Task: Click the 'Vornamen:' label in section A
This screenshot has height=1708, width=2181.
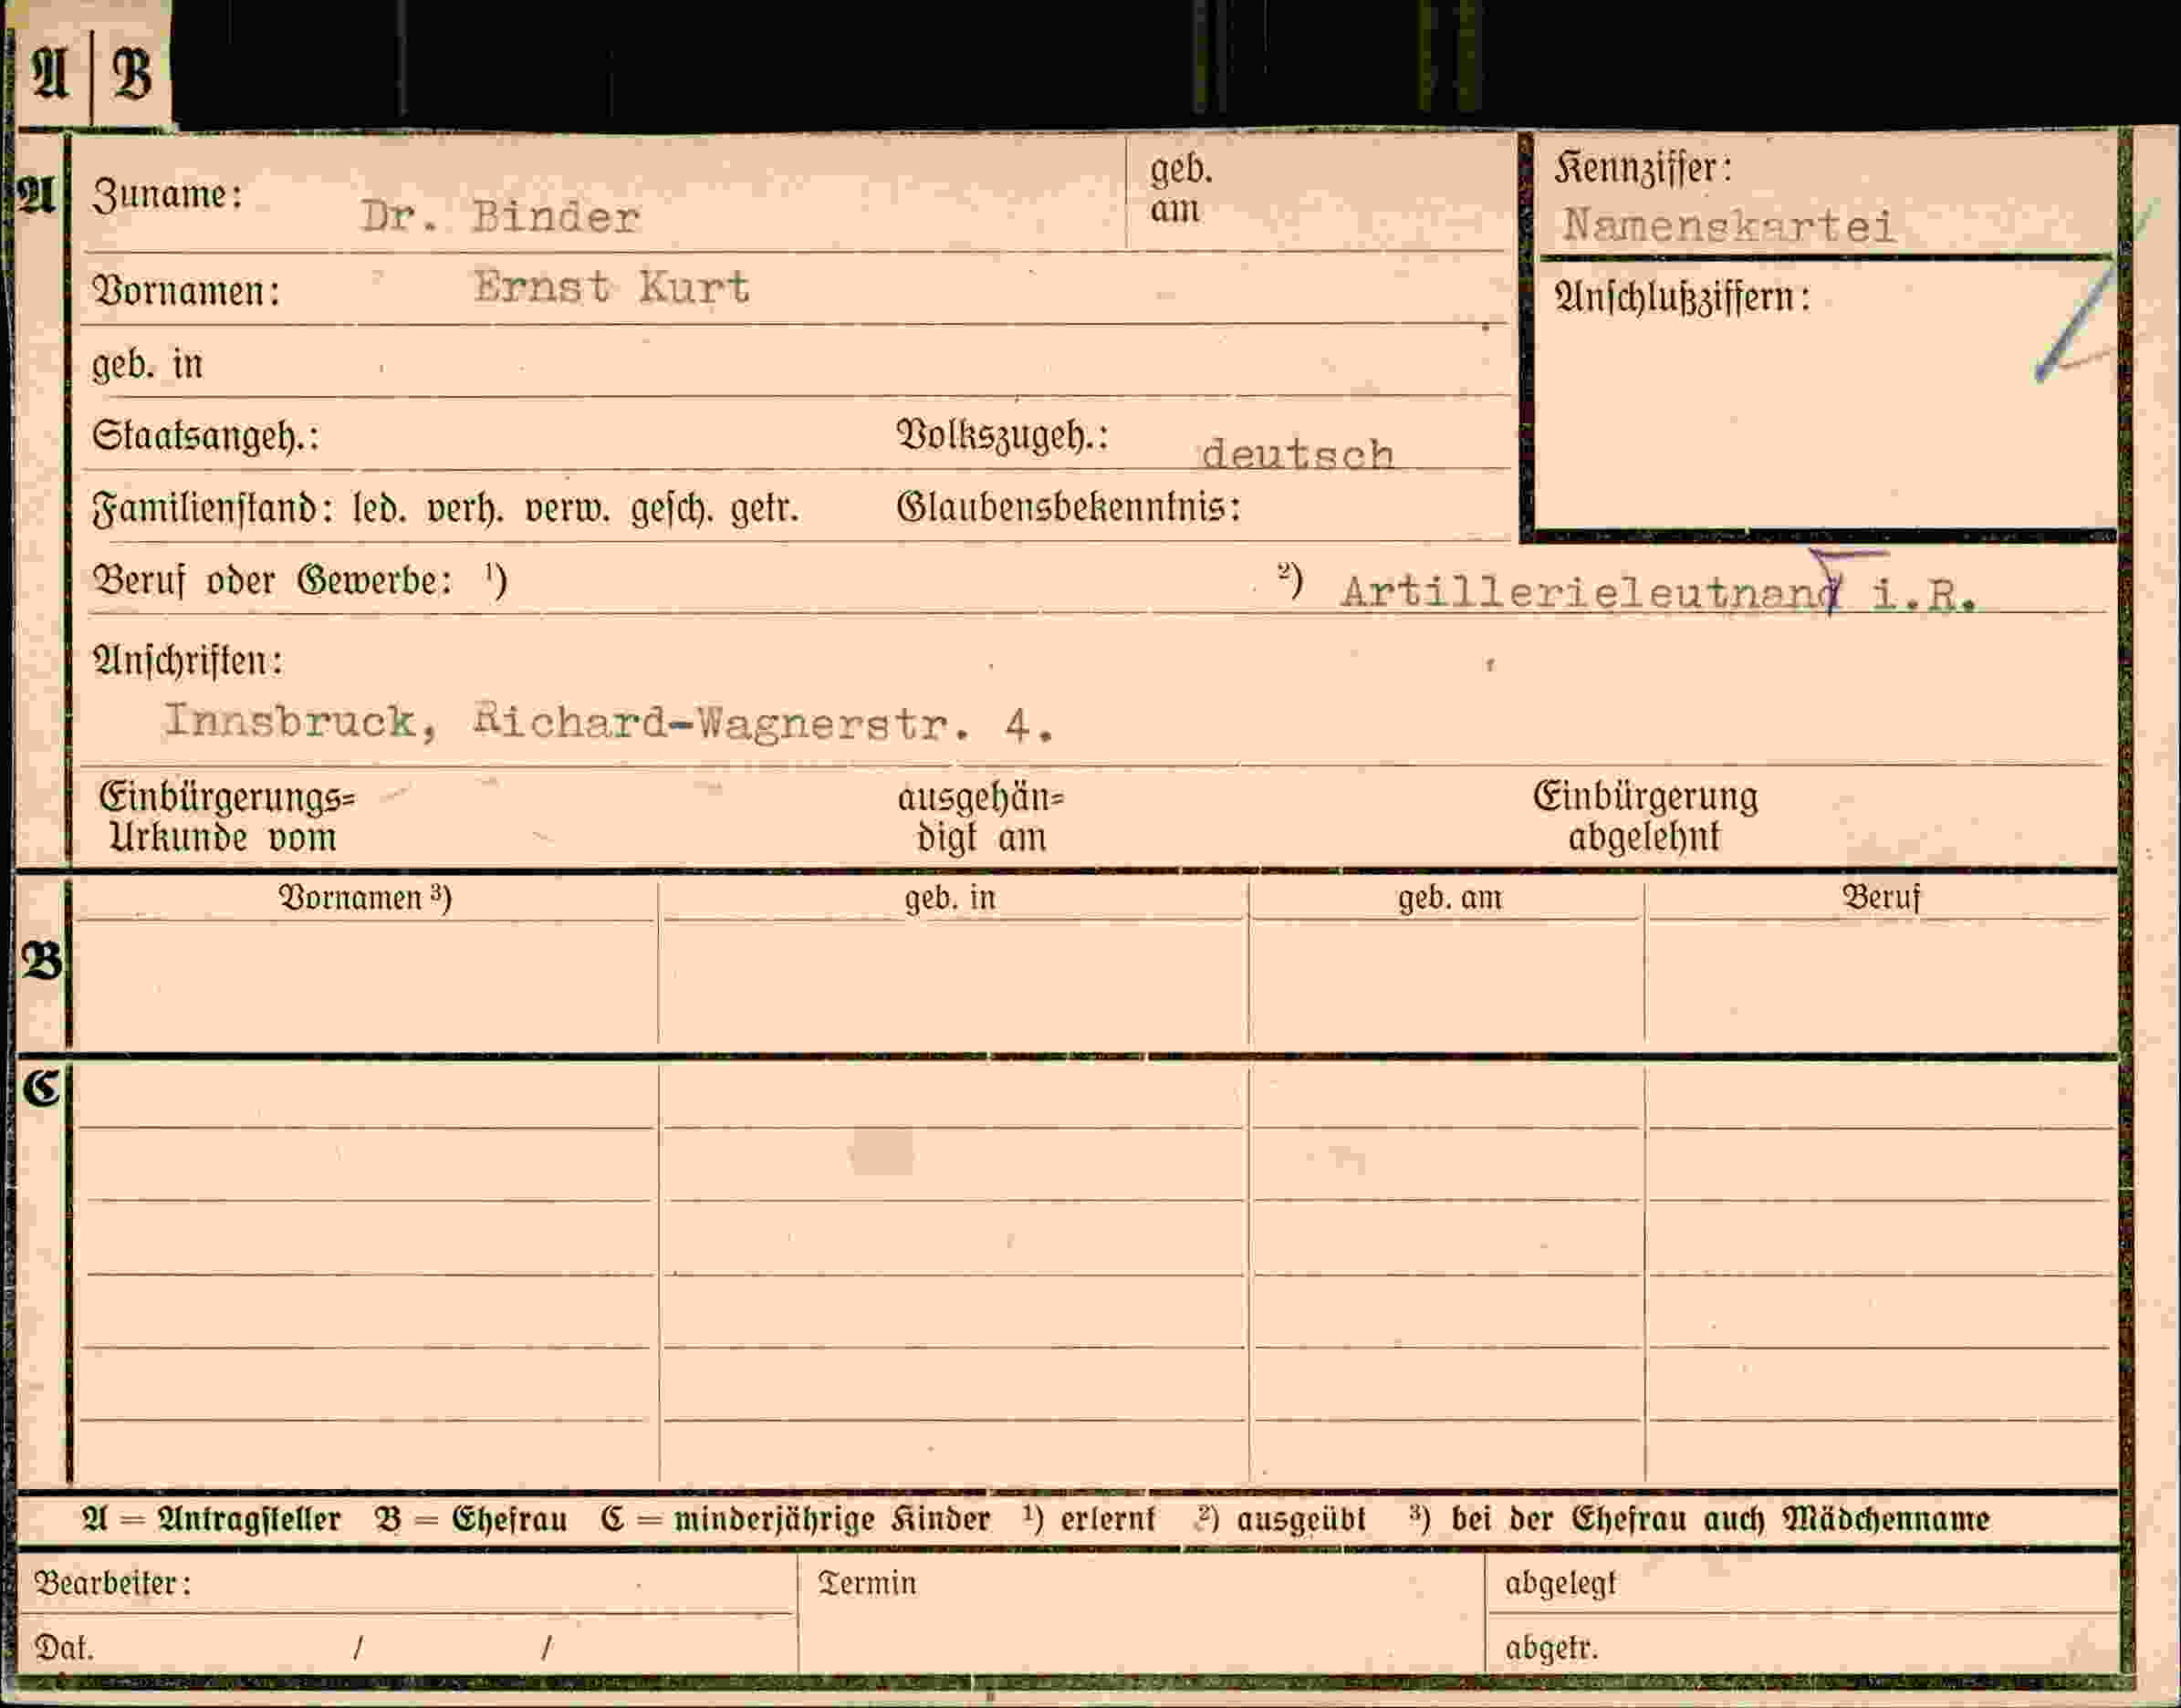Action: tap(186, 291)
